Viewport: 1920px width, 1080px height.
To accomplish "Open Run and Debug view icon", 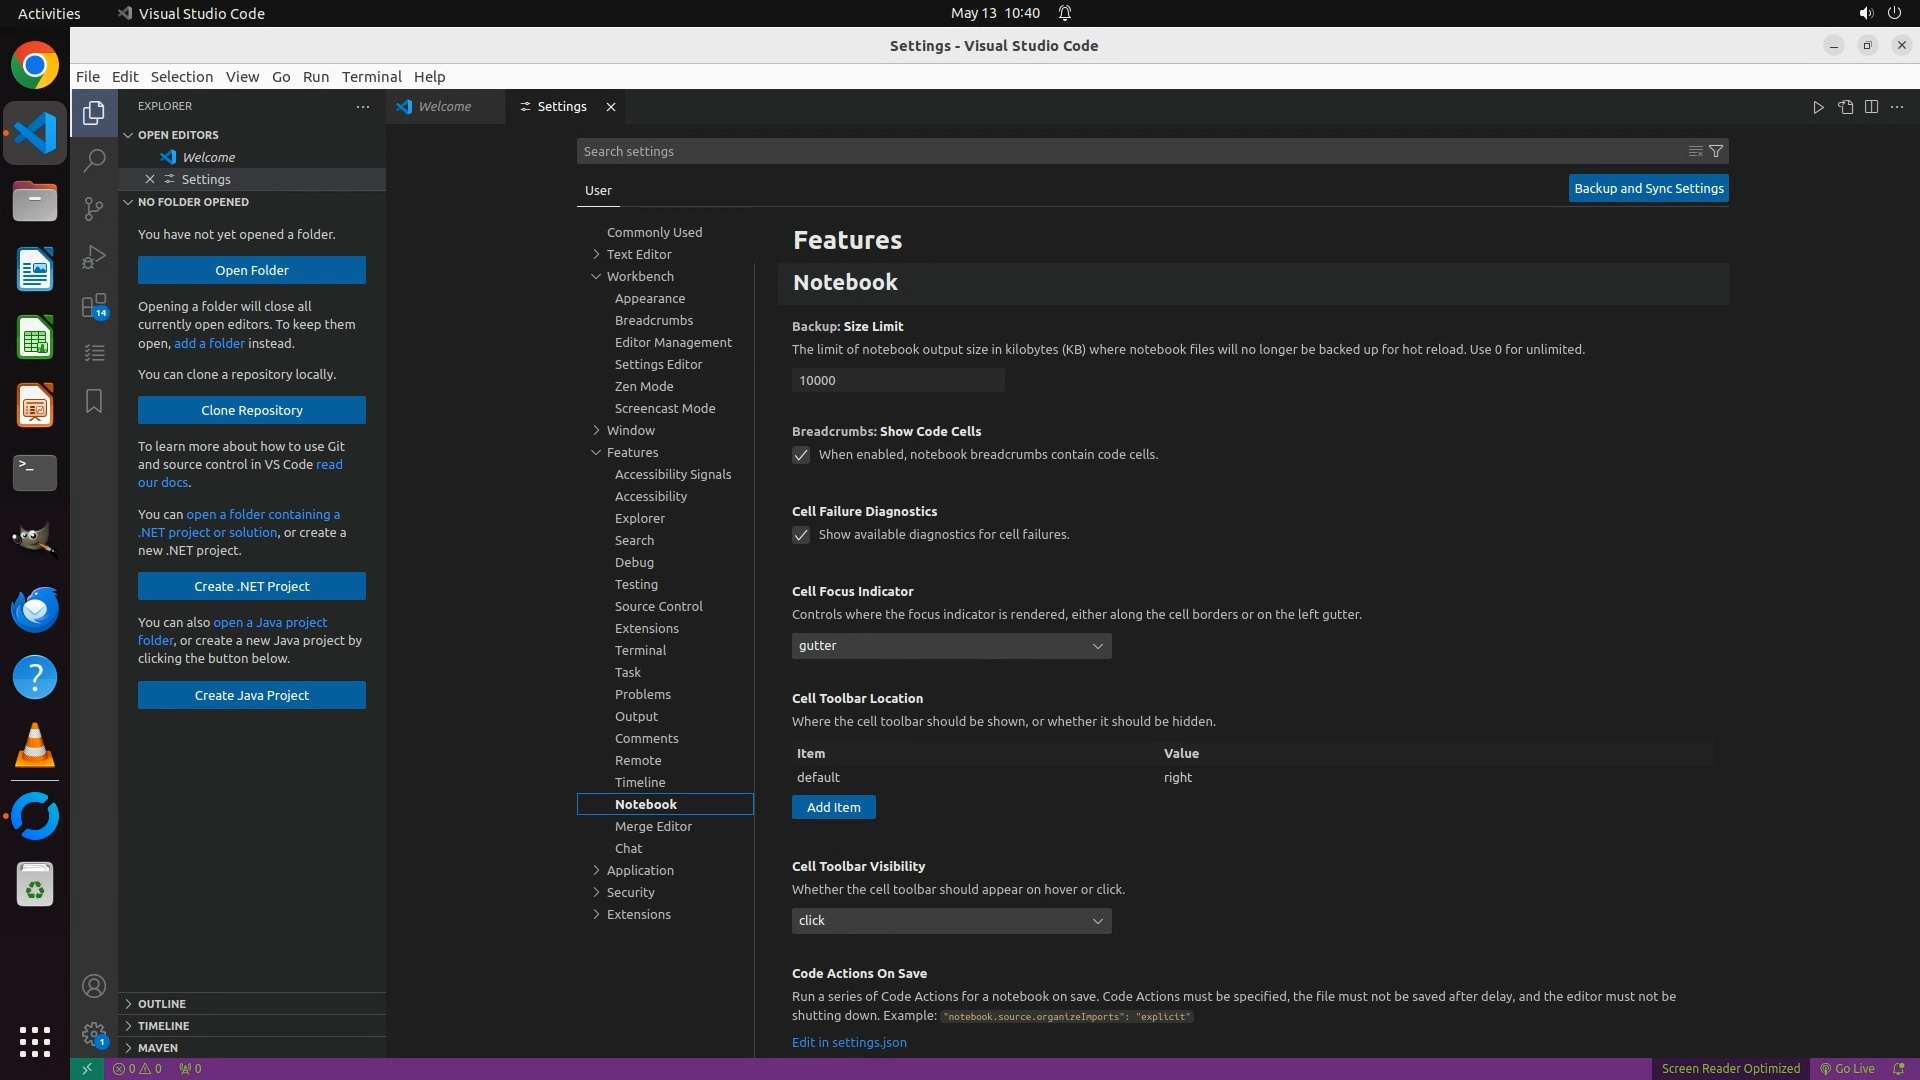I will pyautogui.click(x=94, y=257).
